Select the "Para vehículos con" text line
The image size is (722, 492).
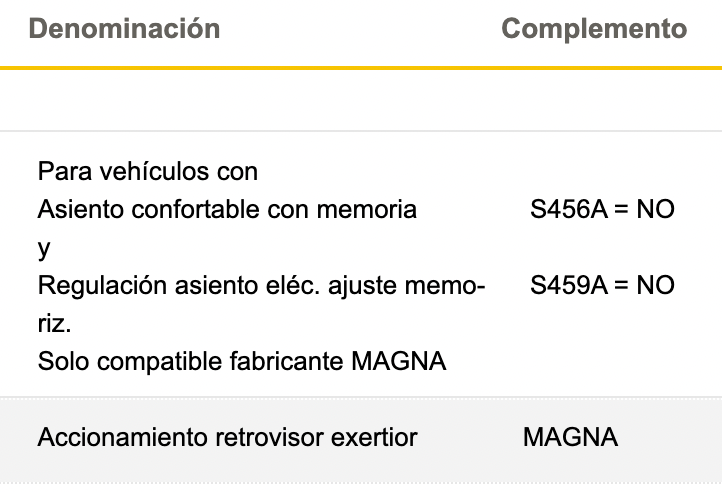pyautogui.click(x=148, y=172)
